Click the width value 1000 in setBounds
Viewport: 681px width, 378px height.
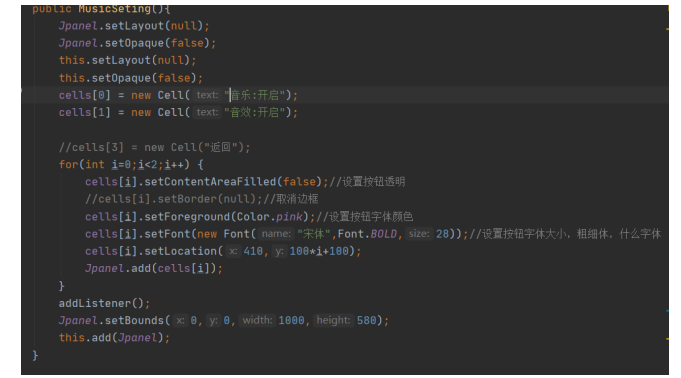pos(291,321)
